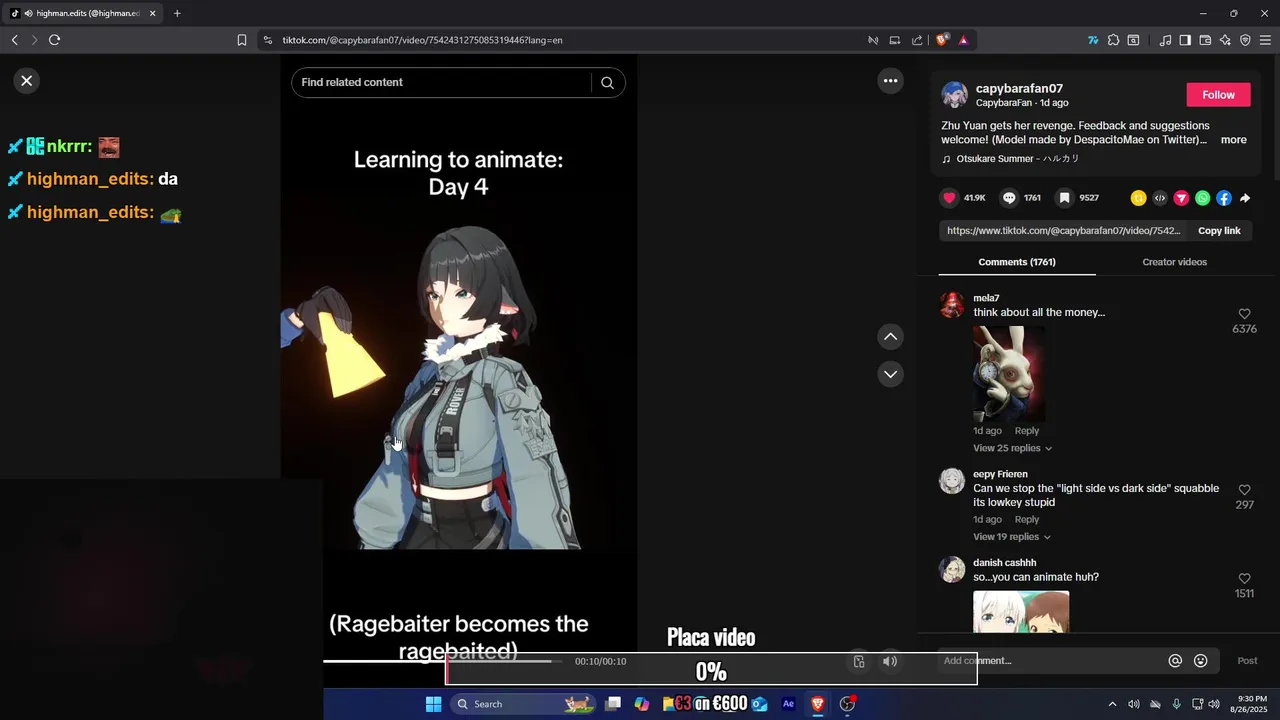The image size is (1280, 720).
Task: Open the Brave Shields lion icon
Action: (x=942, y=40)
